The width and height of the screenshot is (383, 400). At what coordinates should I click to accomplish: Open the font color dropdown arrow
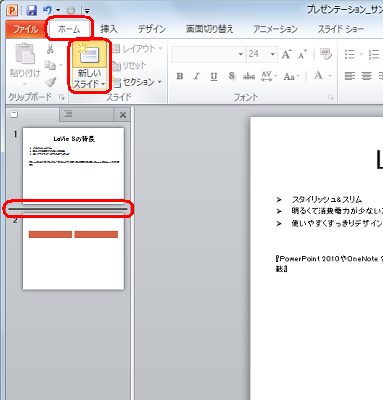point(330,76)
